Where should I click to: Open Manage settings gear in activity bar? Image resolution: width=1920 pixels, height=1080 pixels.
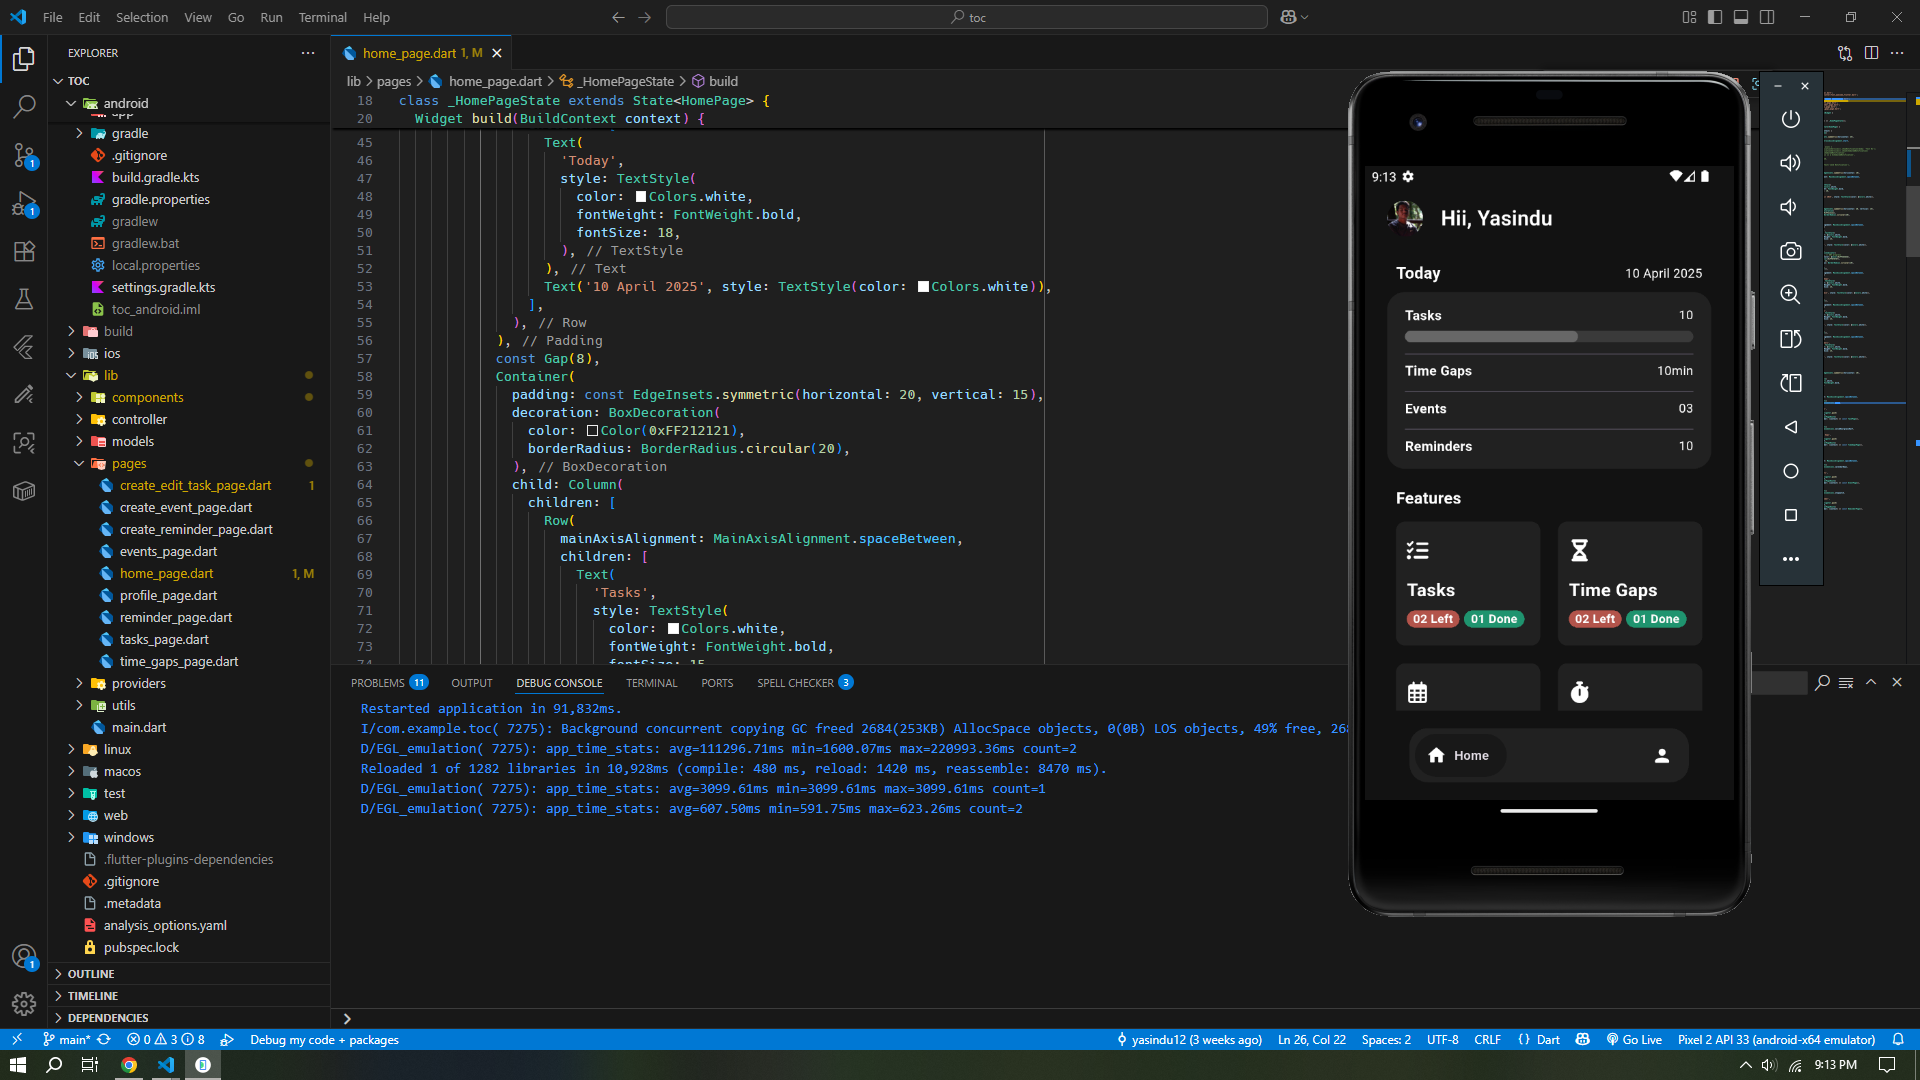(24, 1003)
